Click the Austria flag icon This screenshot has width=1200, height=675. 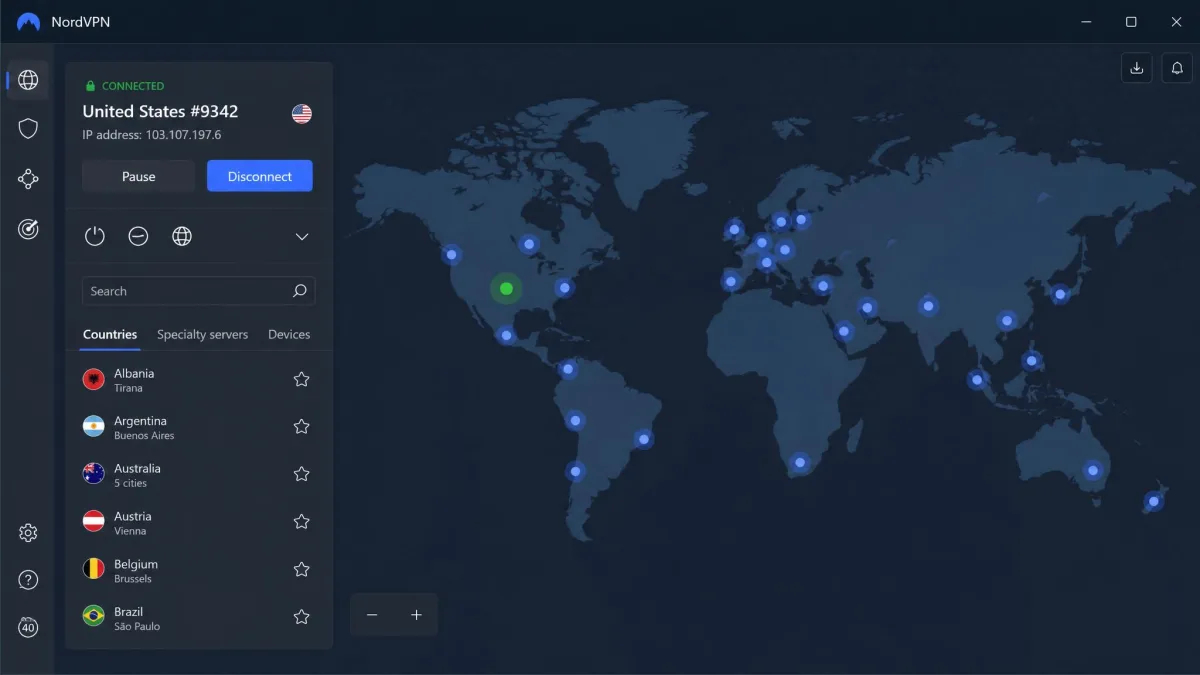tap(94, 522)
